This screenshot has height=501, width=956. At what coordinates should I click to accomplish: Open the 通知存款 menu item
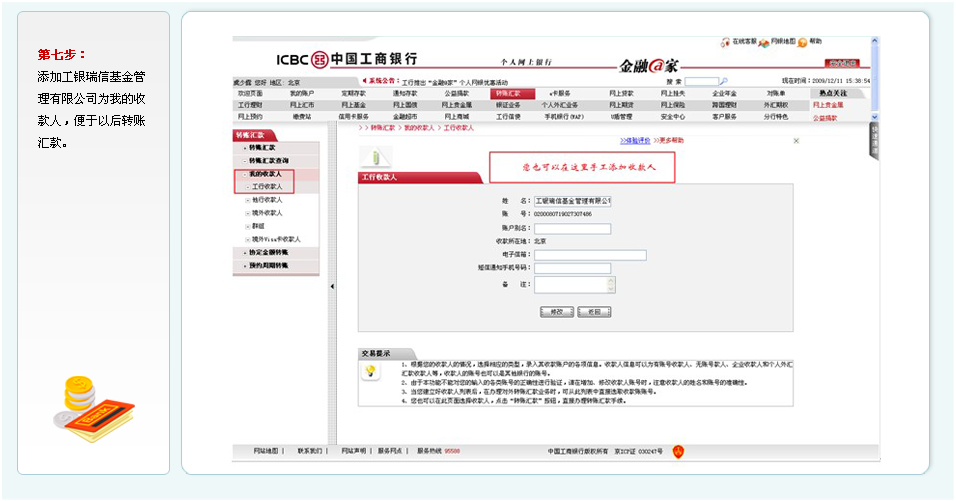coord(405,94)
